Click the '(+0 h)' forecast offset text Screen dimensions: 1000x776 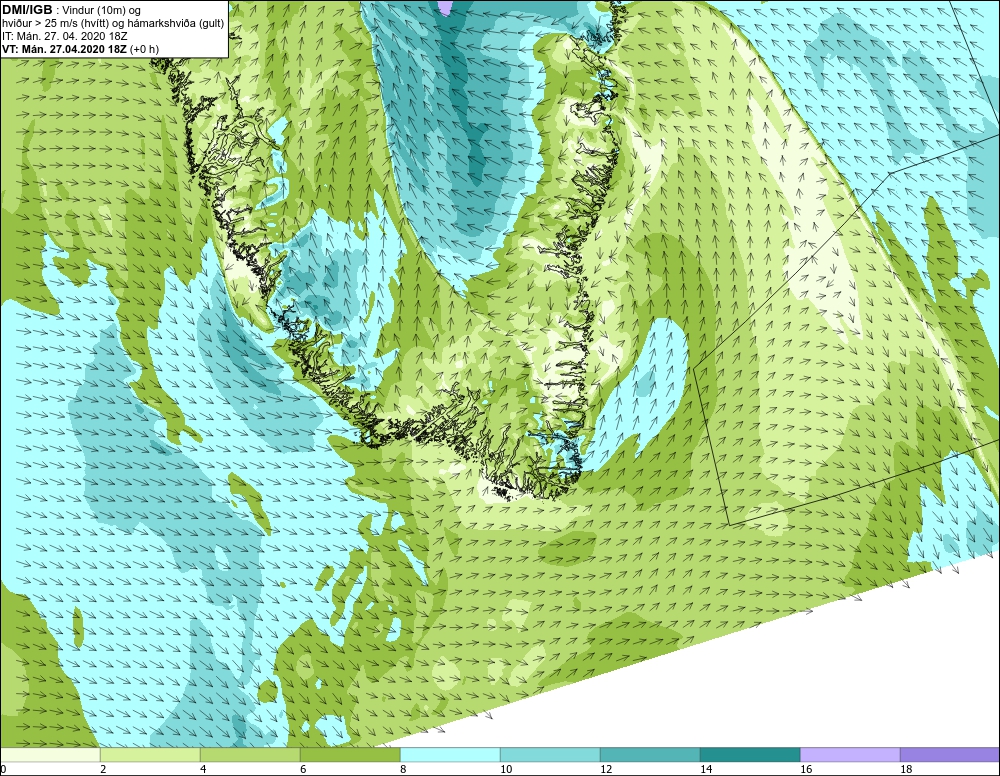144,49
